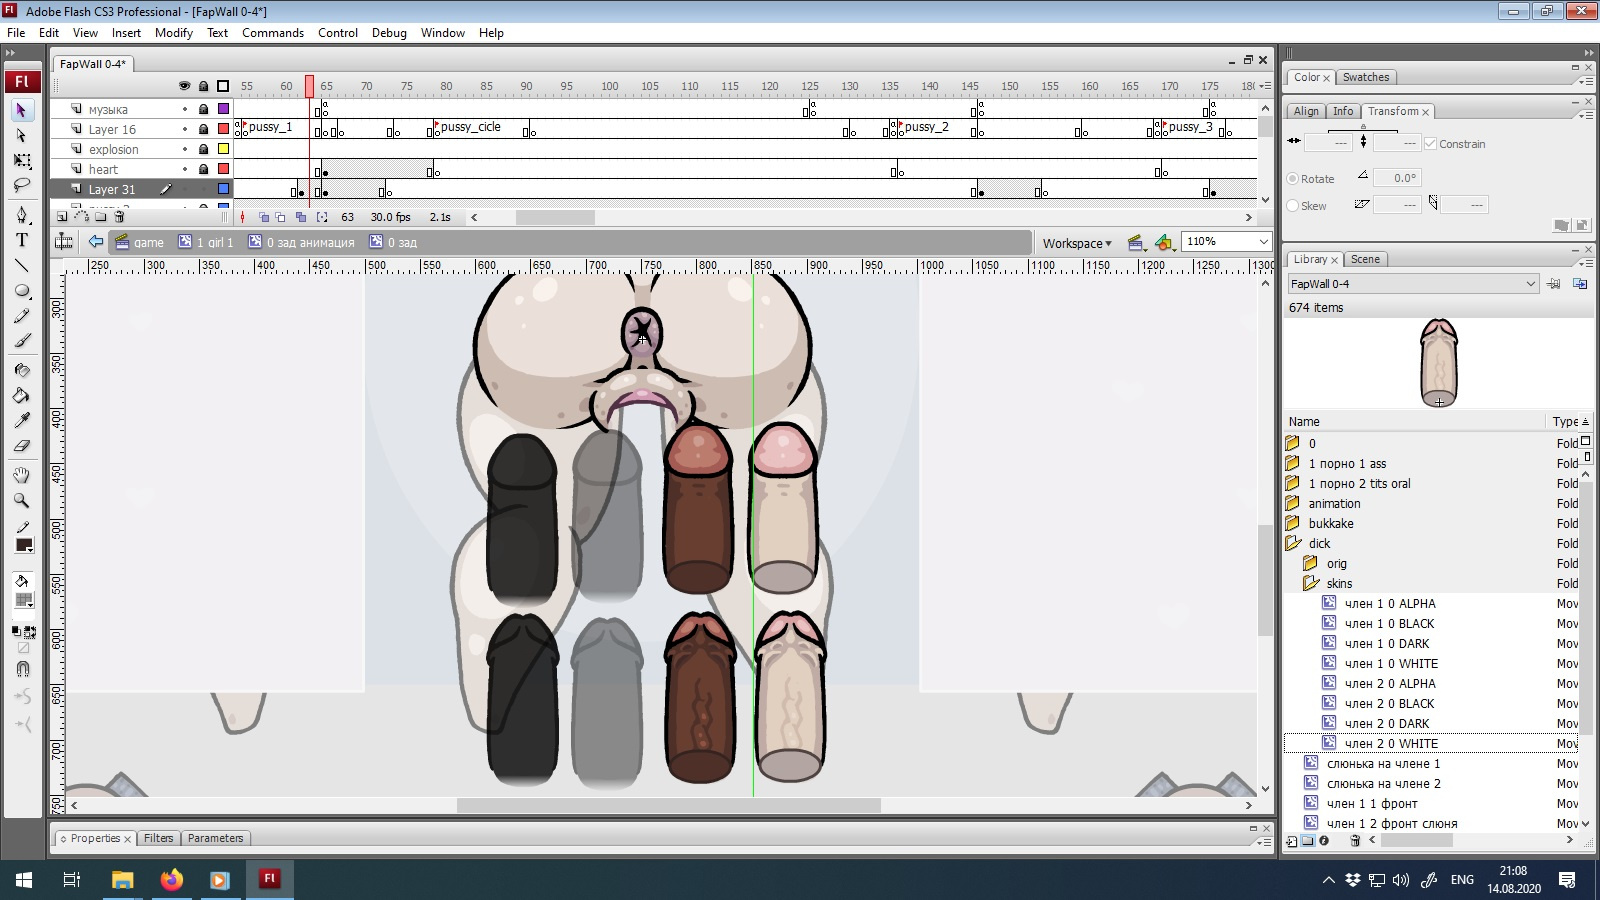The height and width of the screenshot is (900, 1600).
Task: Click 1 girl 1 breadcrumb in edit bar
Action: tap(206, 242)
